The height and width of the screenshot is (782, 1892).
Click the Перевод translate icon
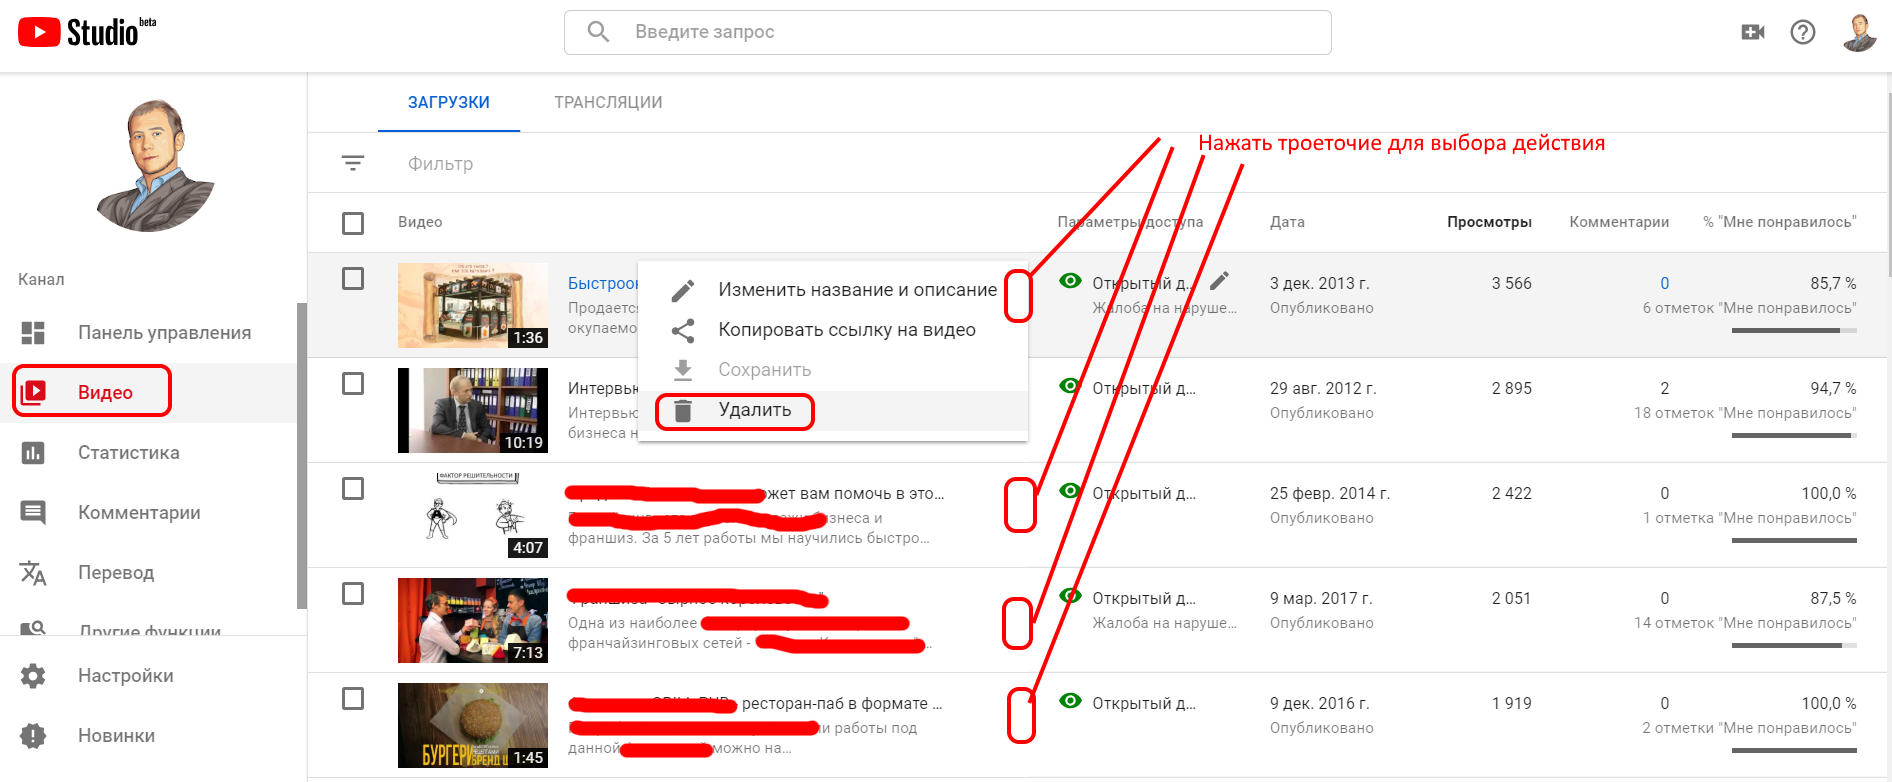click(x=33, y=573)
